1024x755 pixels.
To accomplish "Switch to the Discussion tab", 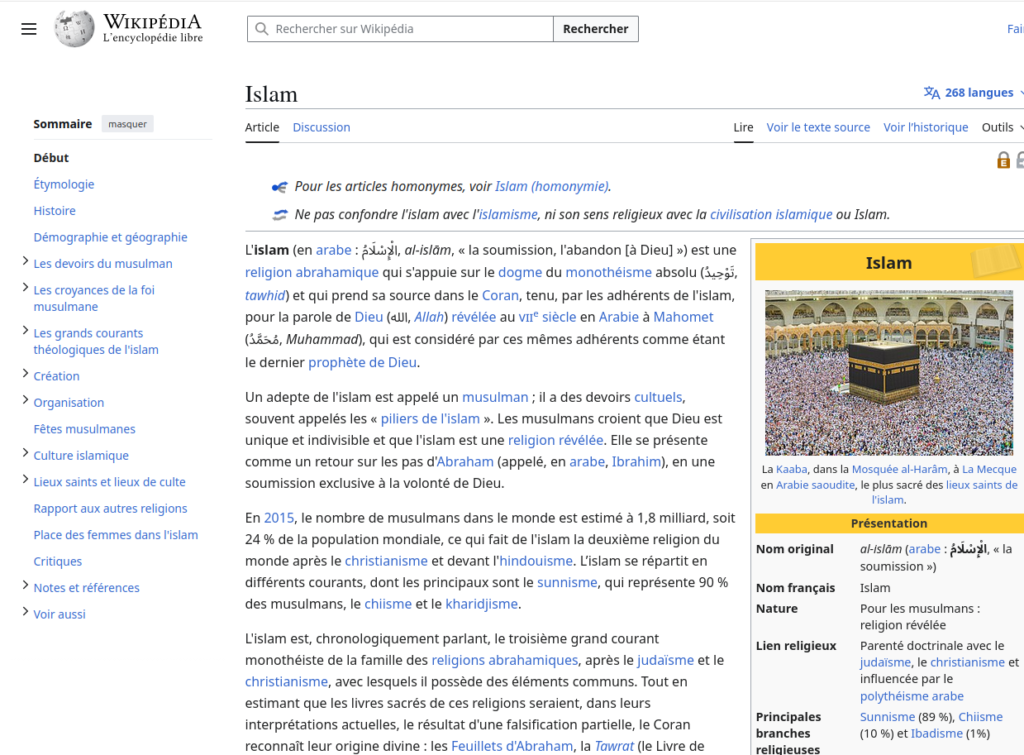I will 321,127.
